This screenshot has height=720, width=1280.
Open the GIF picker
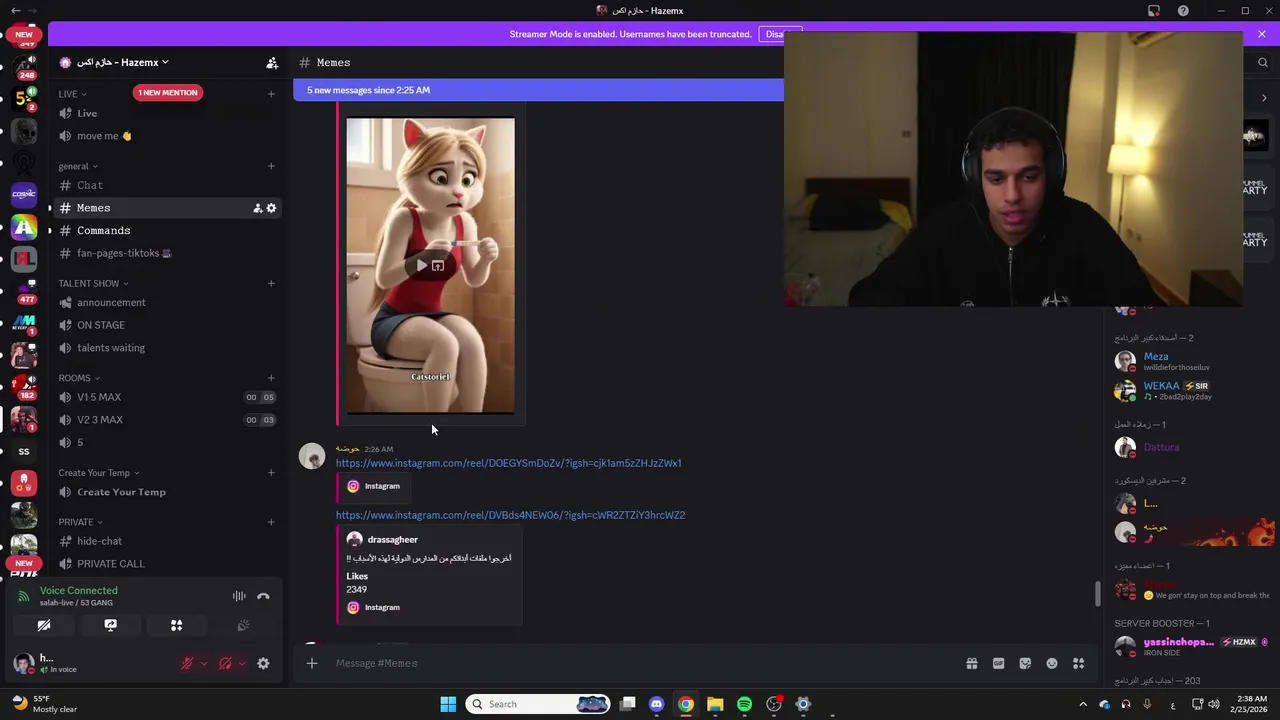click(998, 663)
